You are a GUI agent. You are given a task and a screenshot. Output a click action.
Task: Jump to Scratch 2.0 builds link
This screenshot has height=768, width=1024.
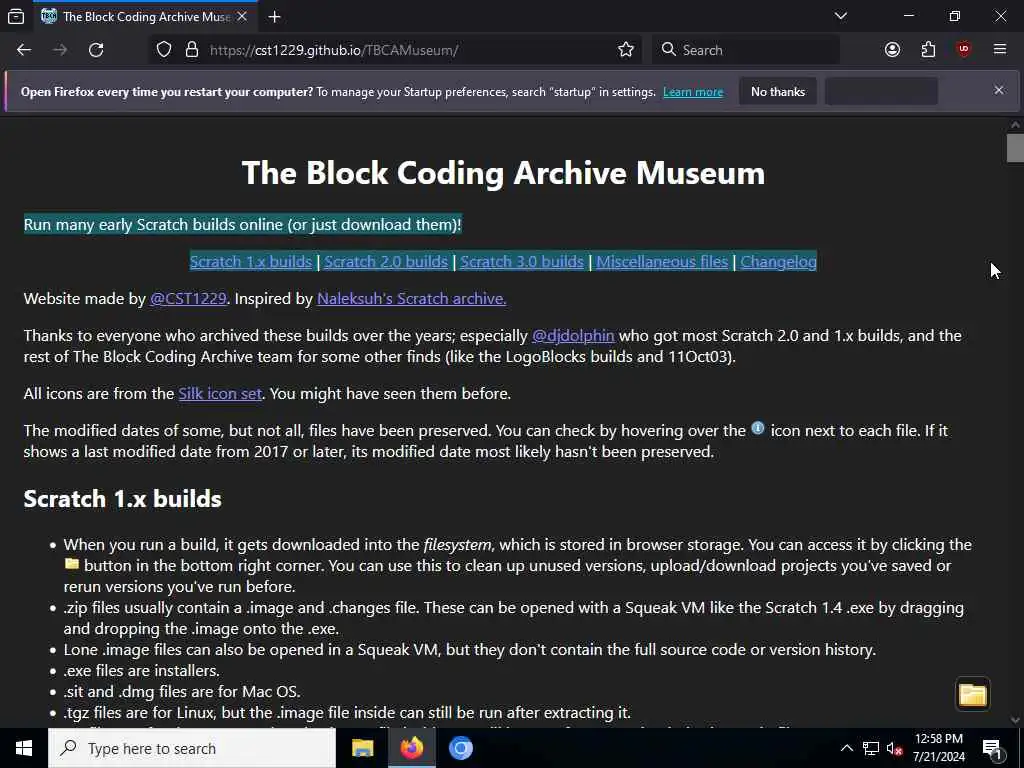(x=386, y=261)
